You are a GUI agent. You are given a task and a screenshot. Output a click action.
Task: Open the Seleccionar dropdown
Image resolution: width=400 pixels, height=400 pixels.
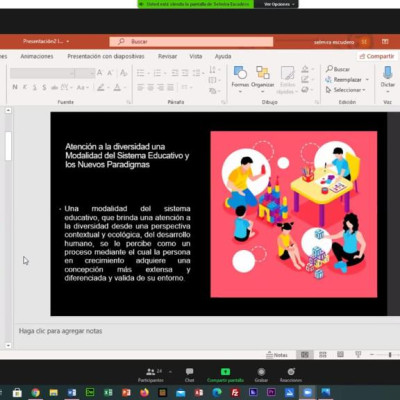(345, 90)
